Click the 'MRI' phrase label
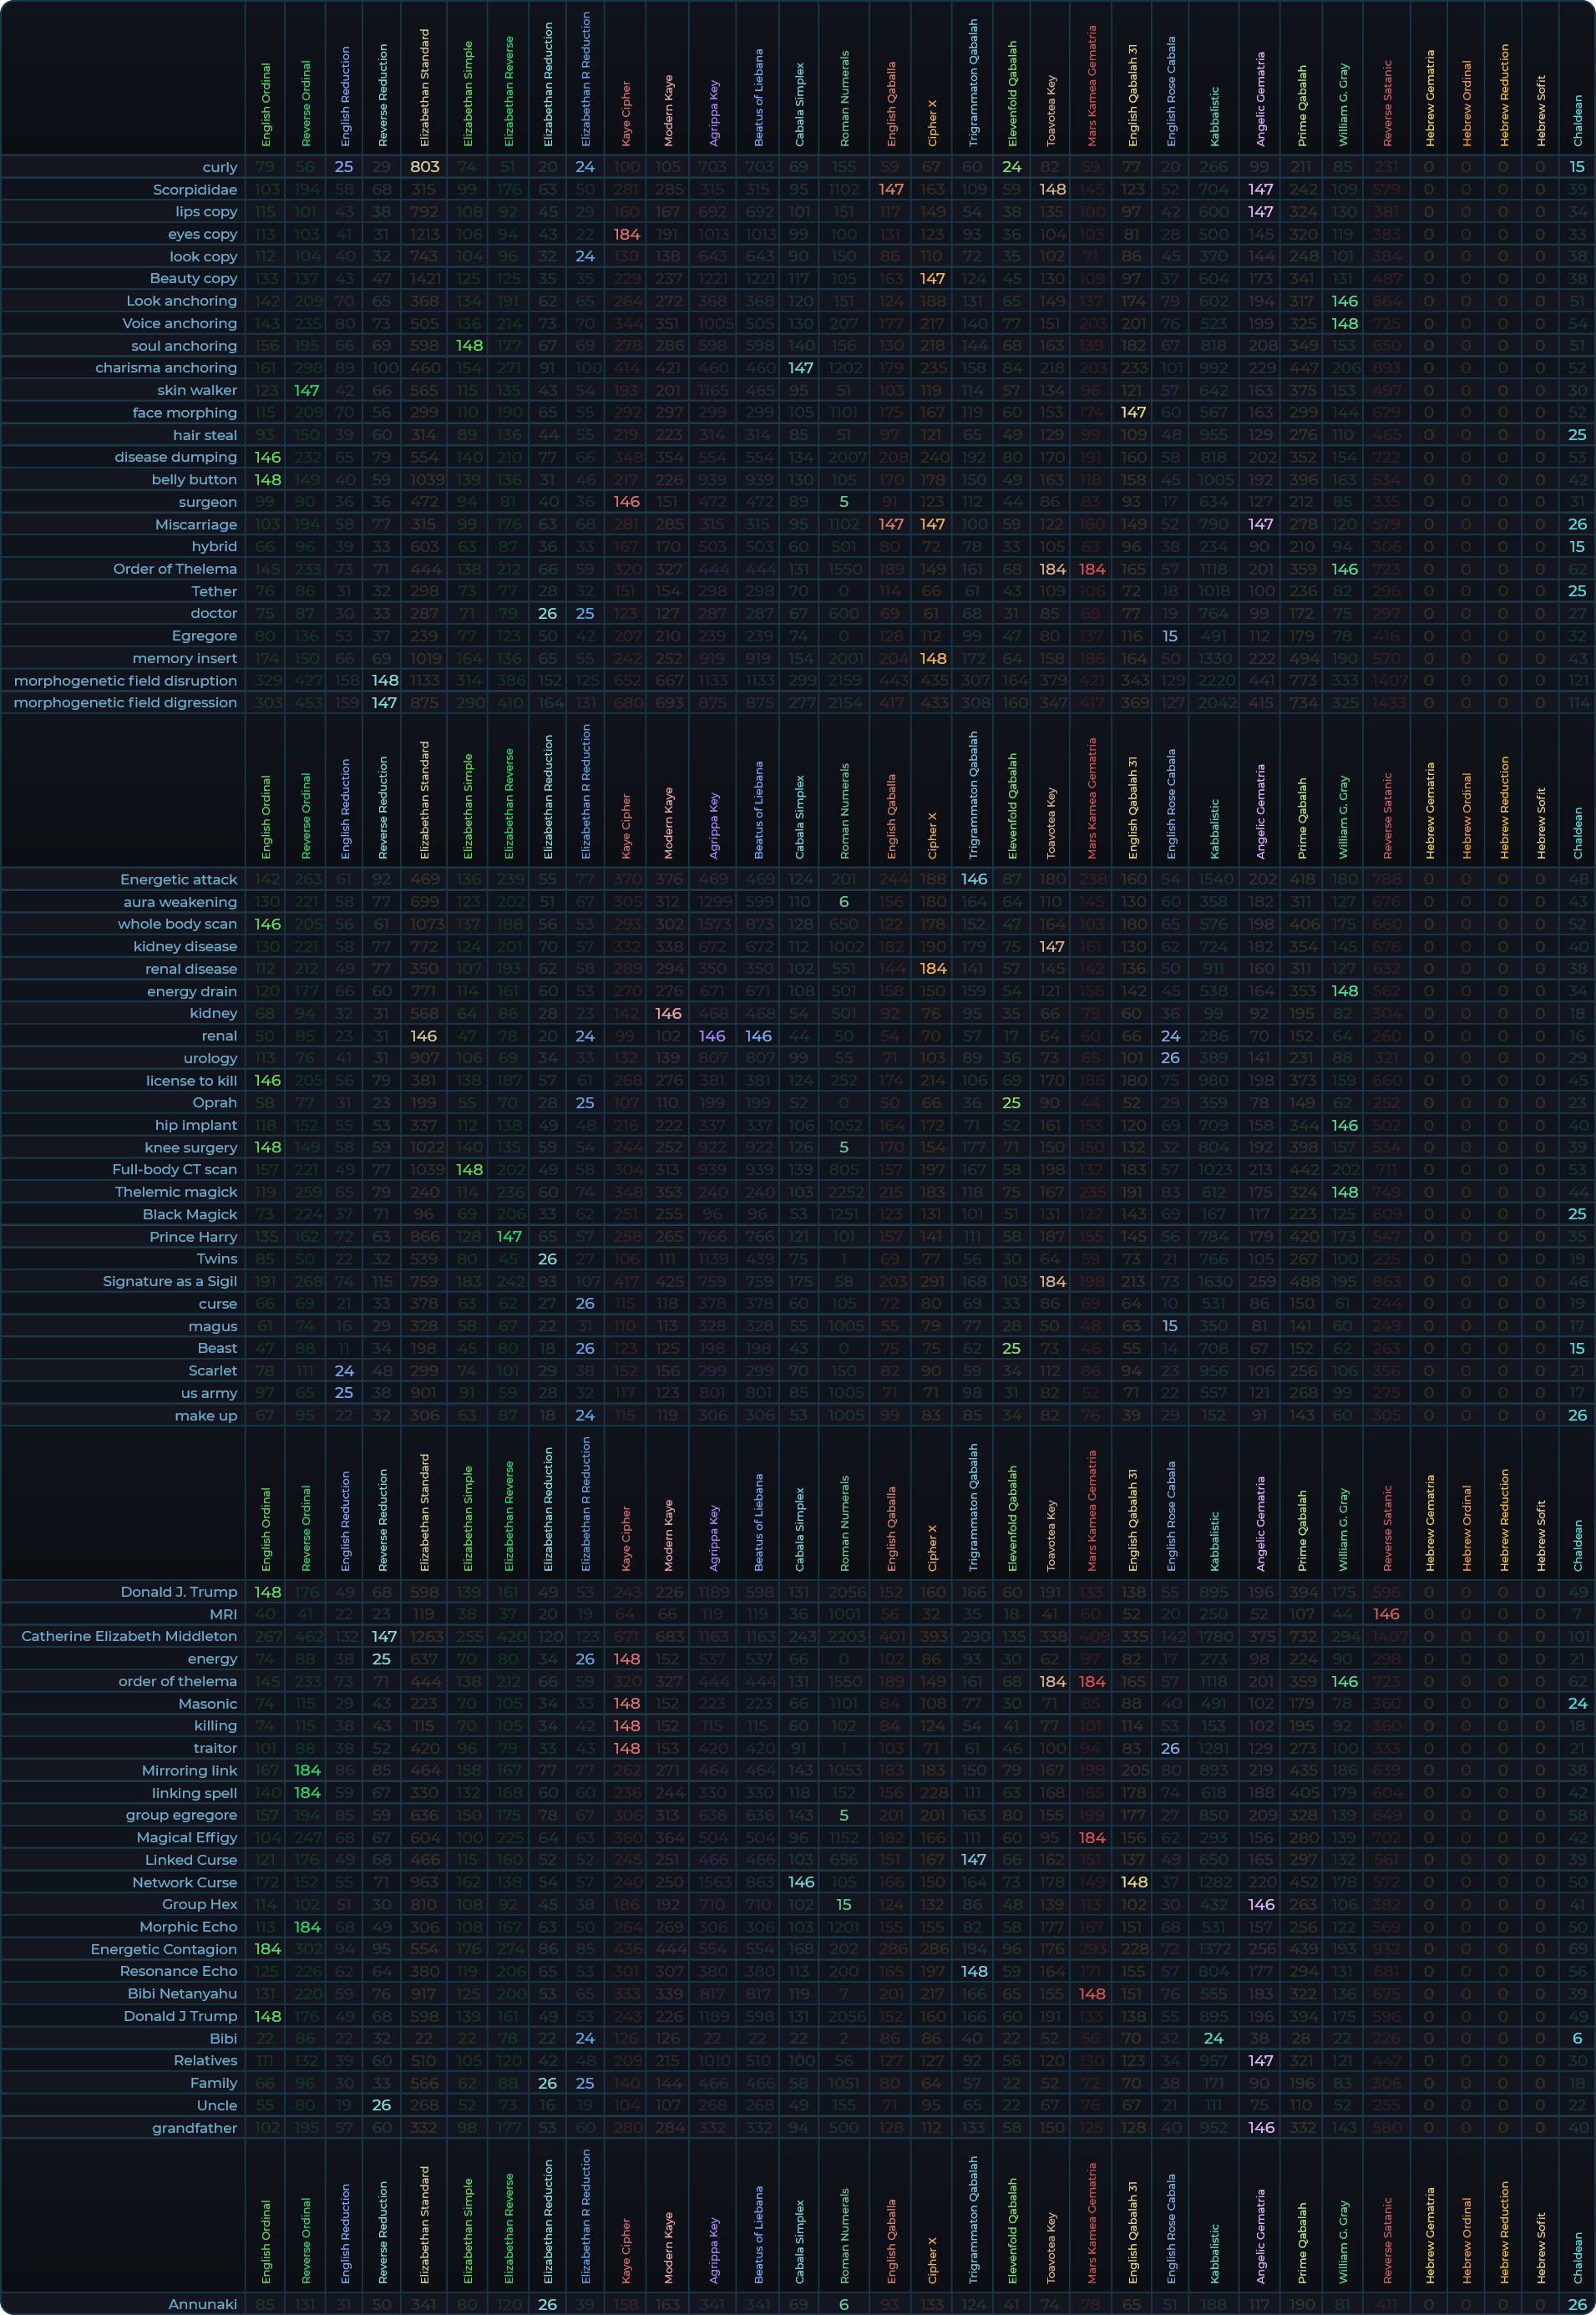This screenshot has height=2315, width=1596. [223, 1615]
